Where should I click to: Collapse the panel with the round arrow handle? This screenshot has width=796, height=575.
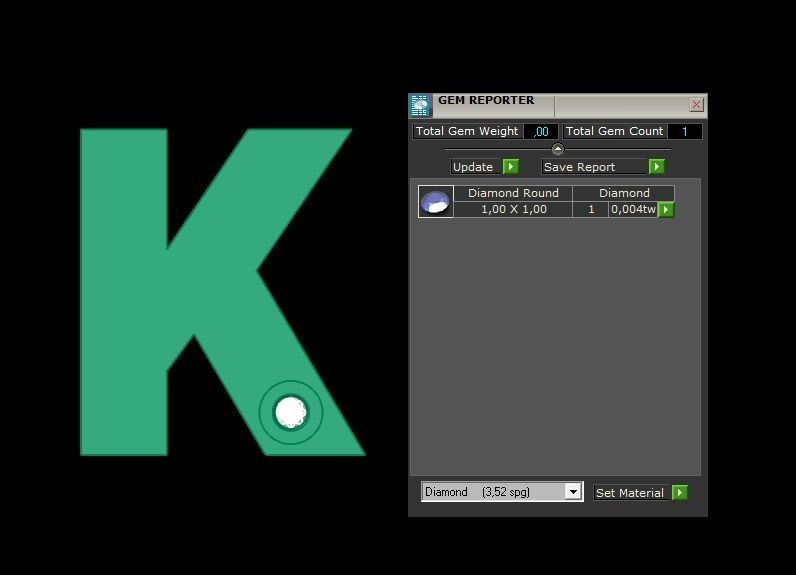click(x=557, y=149)
